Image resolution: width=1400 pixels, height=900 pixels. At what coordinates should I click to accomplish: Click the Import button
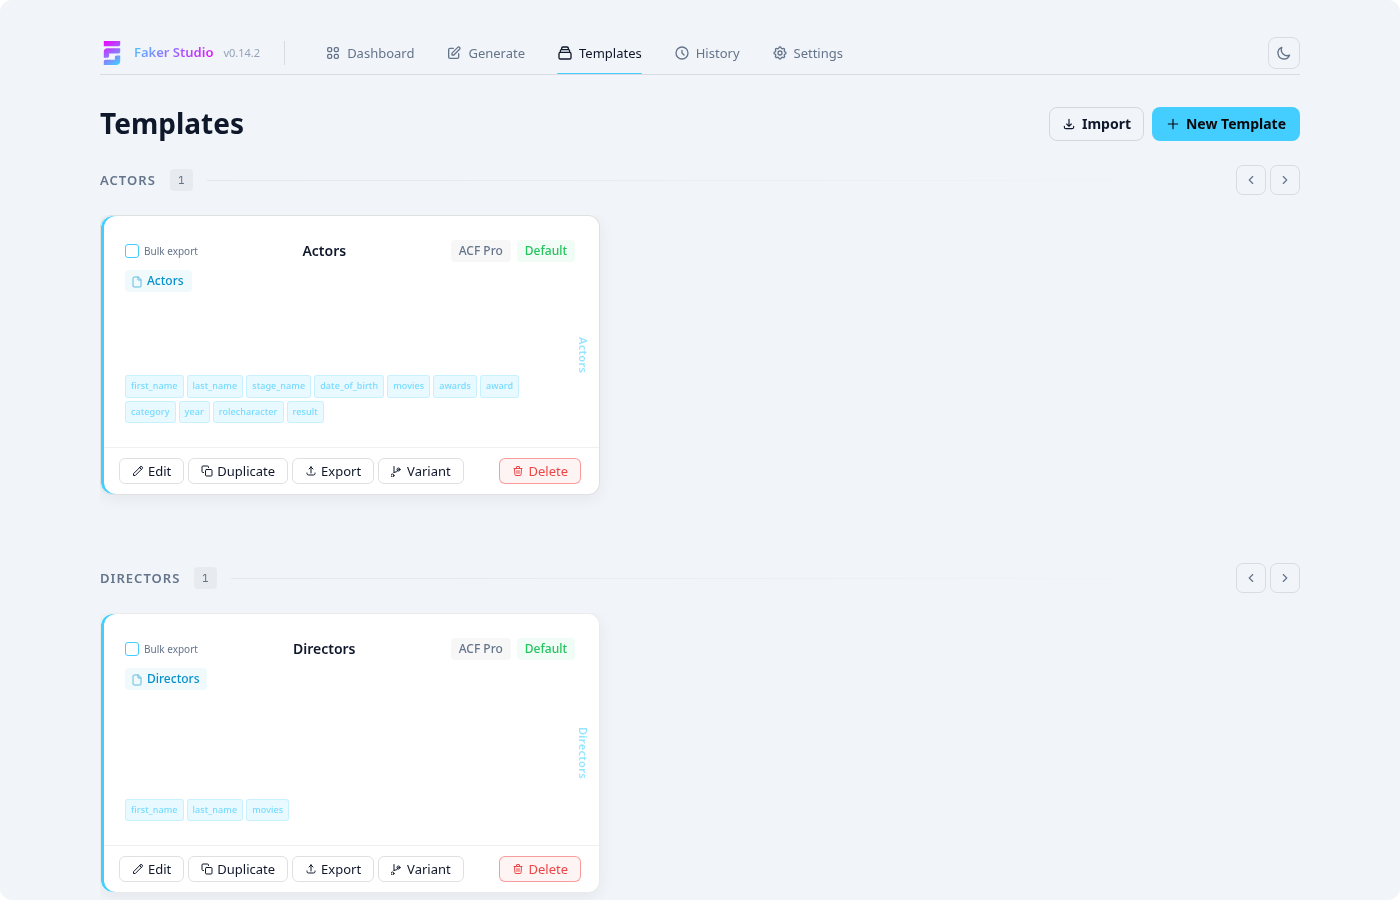(x=1096, y=124)
